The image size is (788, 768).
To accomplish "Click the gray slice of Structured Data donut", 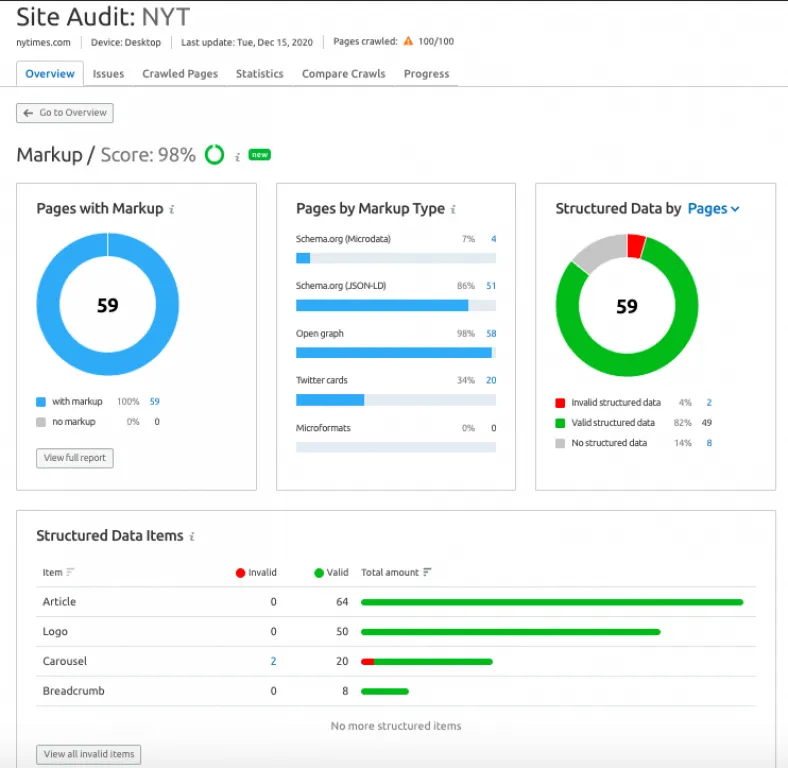I will point(603,251).
